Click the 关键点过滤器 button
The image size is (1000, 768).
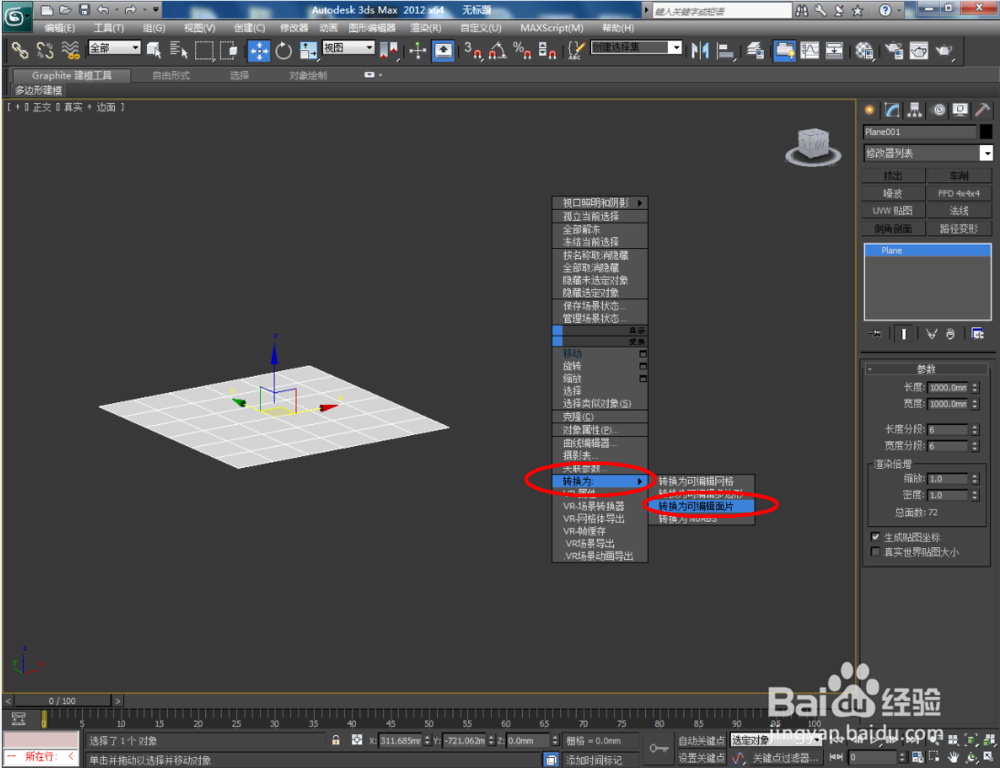click(784, 758)
